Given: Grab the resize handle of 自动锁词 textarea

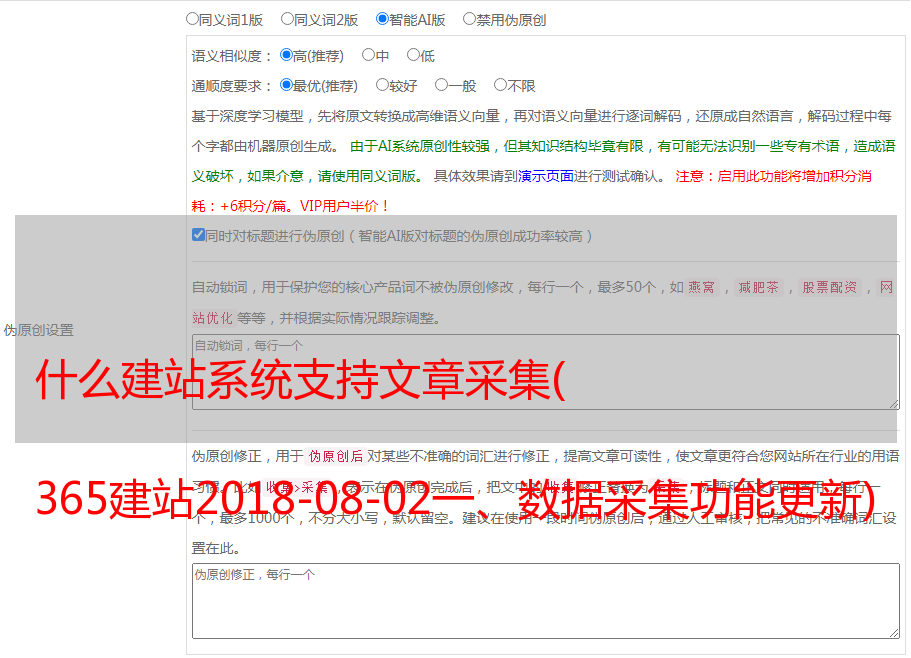Looking at the screenshot, I should point(894,404).
